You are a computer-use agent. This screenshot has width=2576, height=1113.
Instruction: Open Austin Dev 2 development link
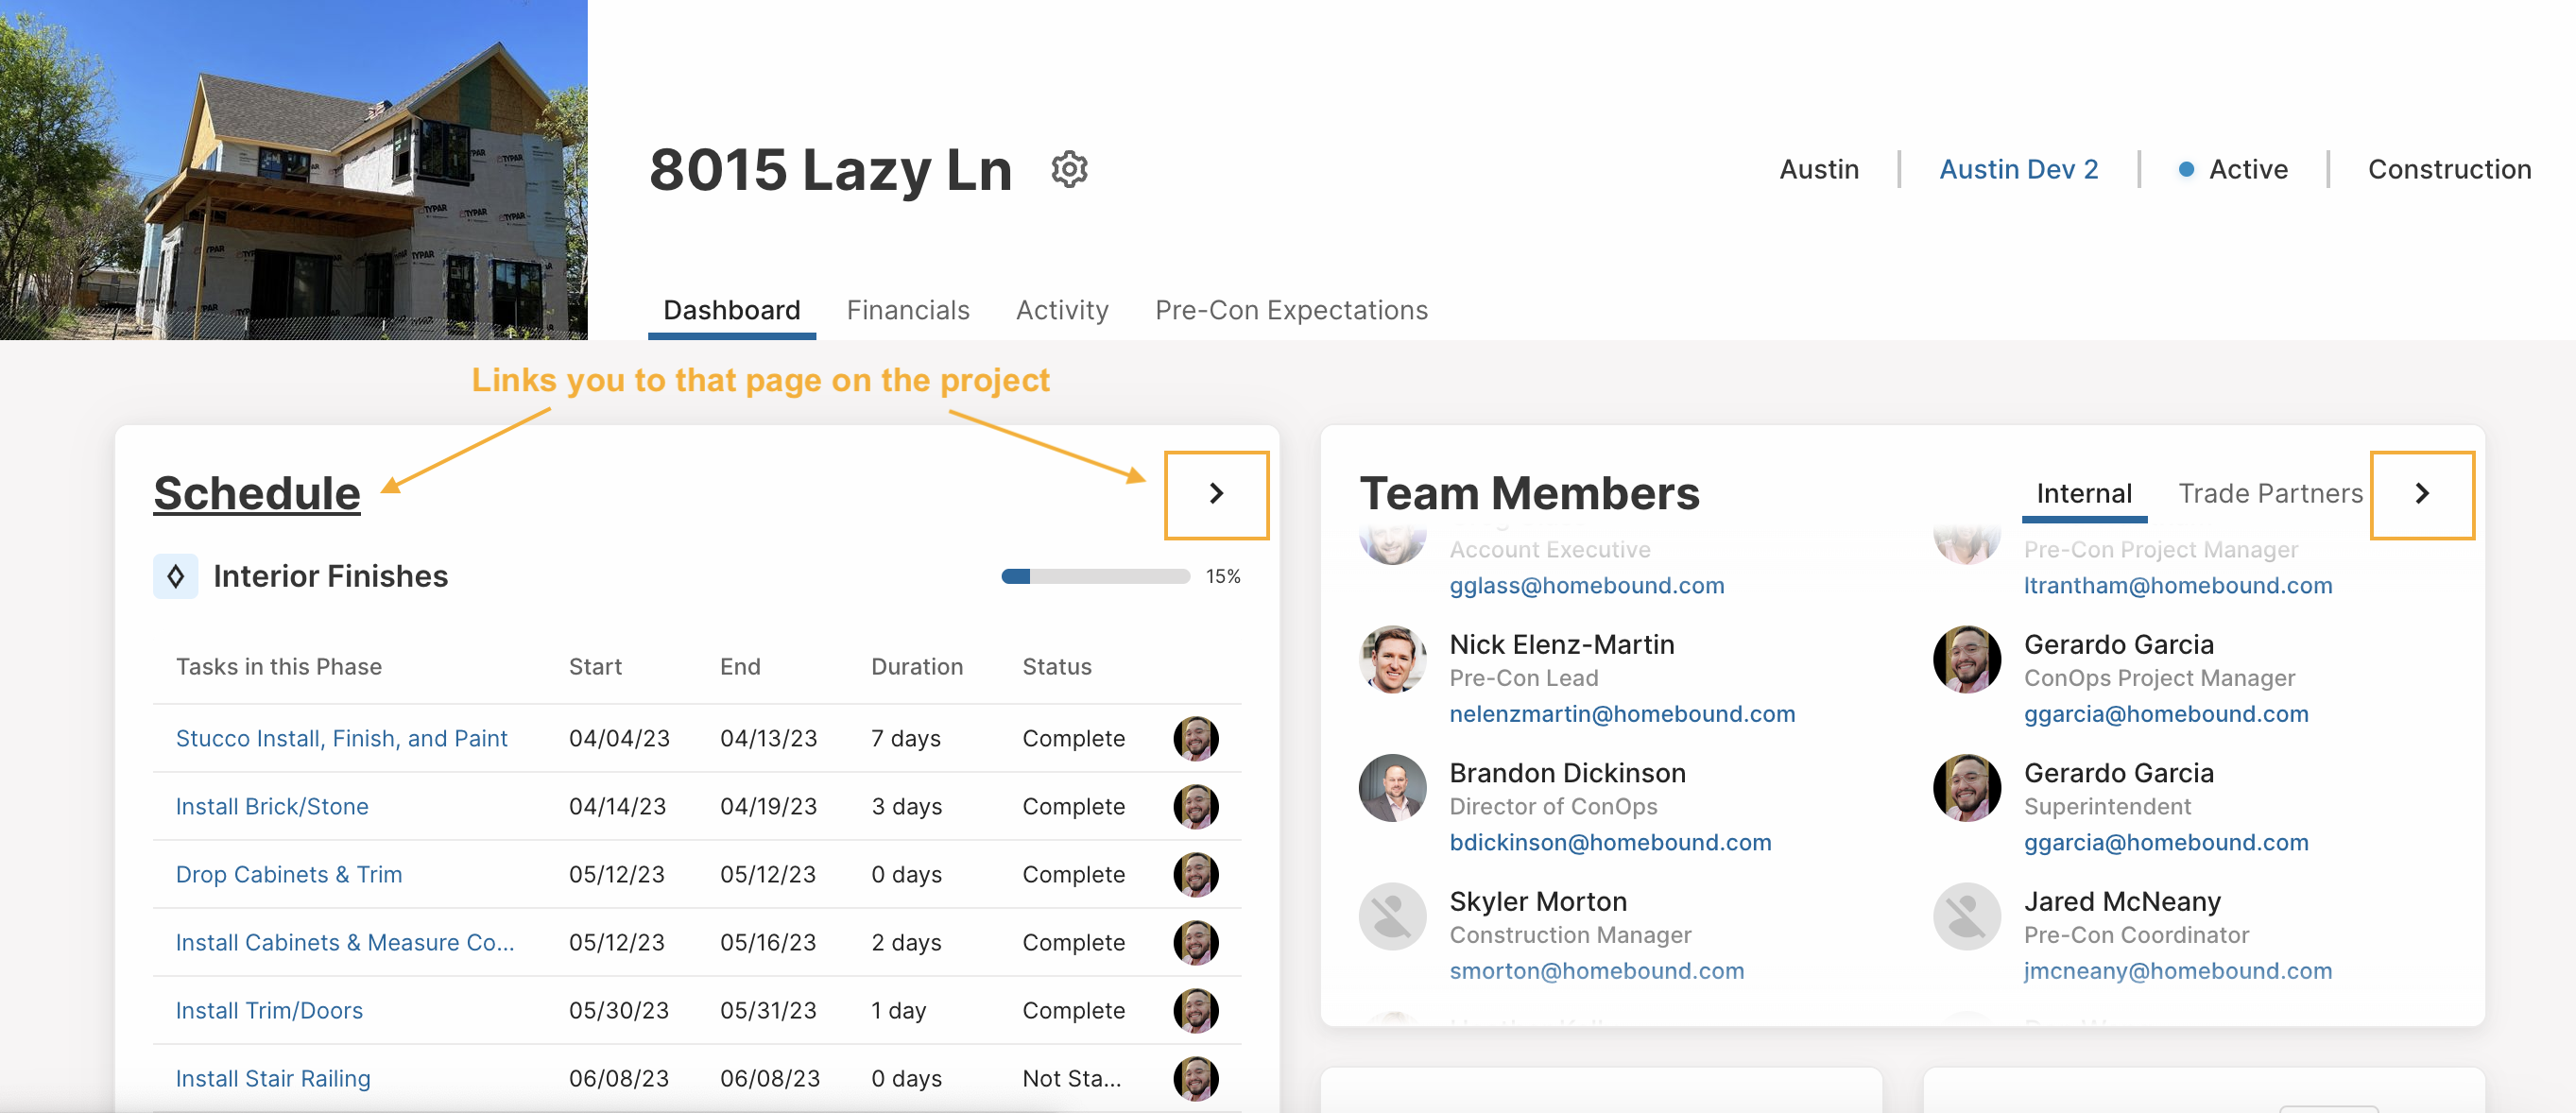click(2018, 170)
